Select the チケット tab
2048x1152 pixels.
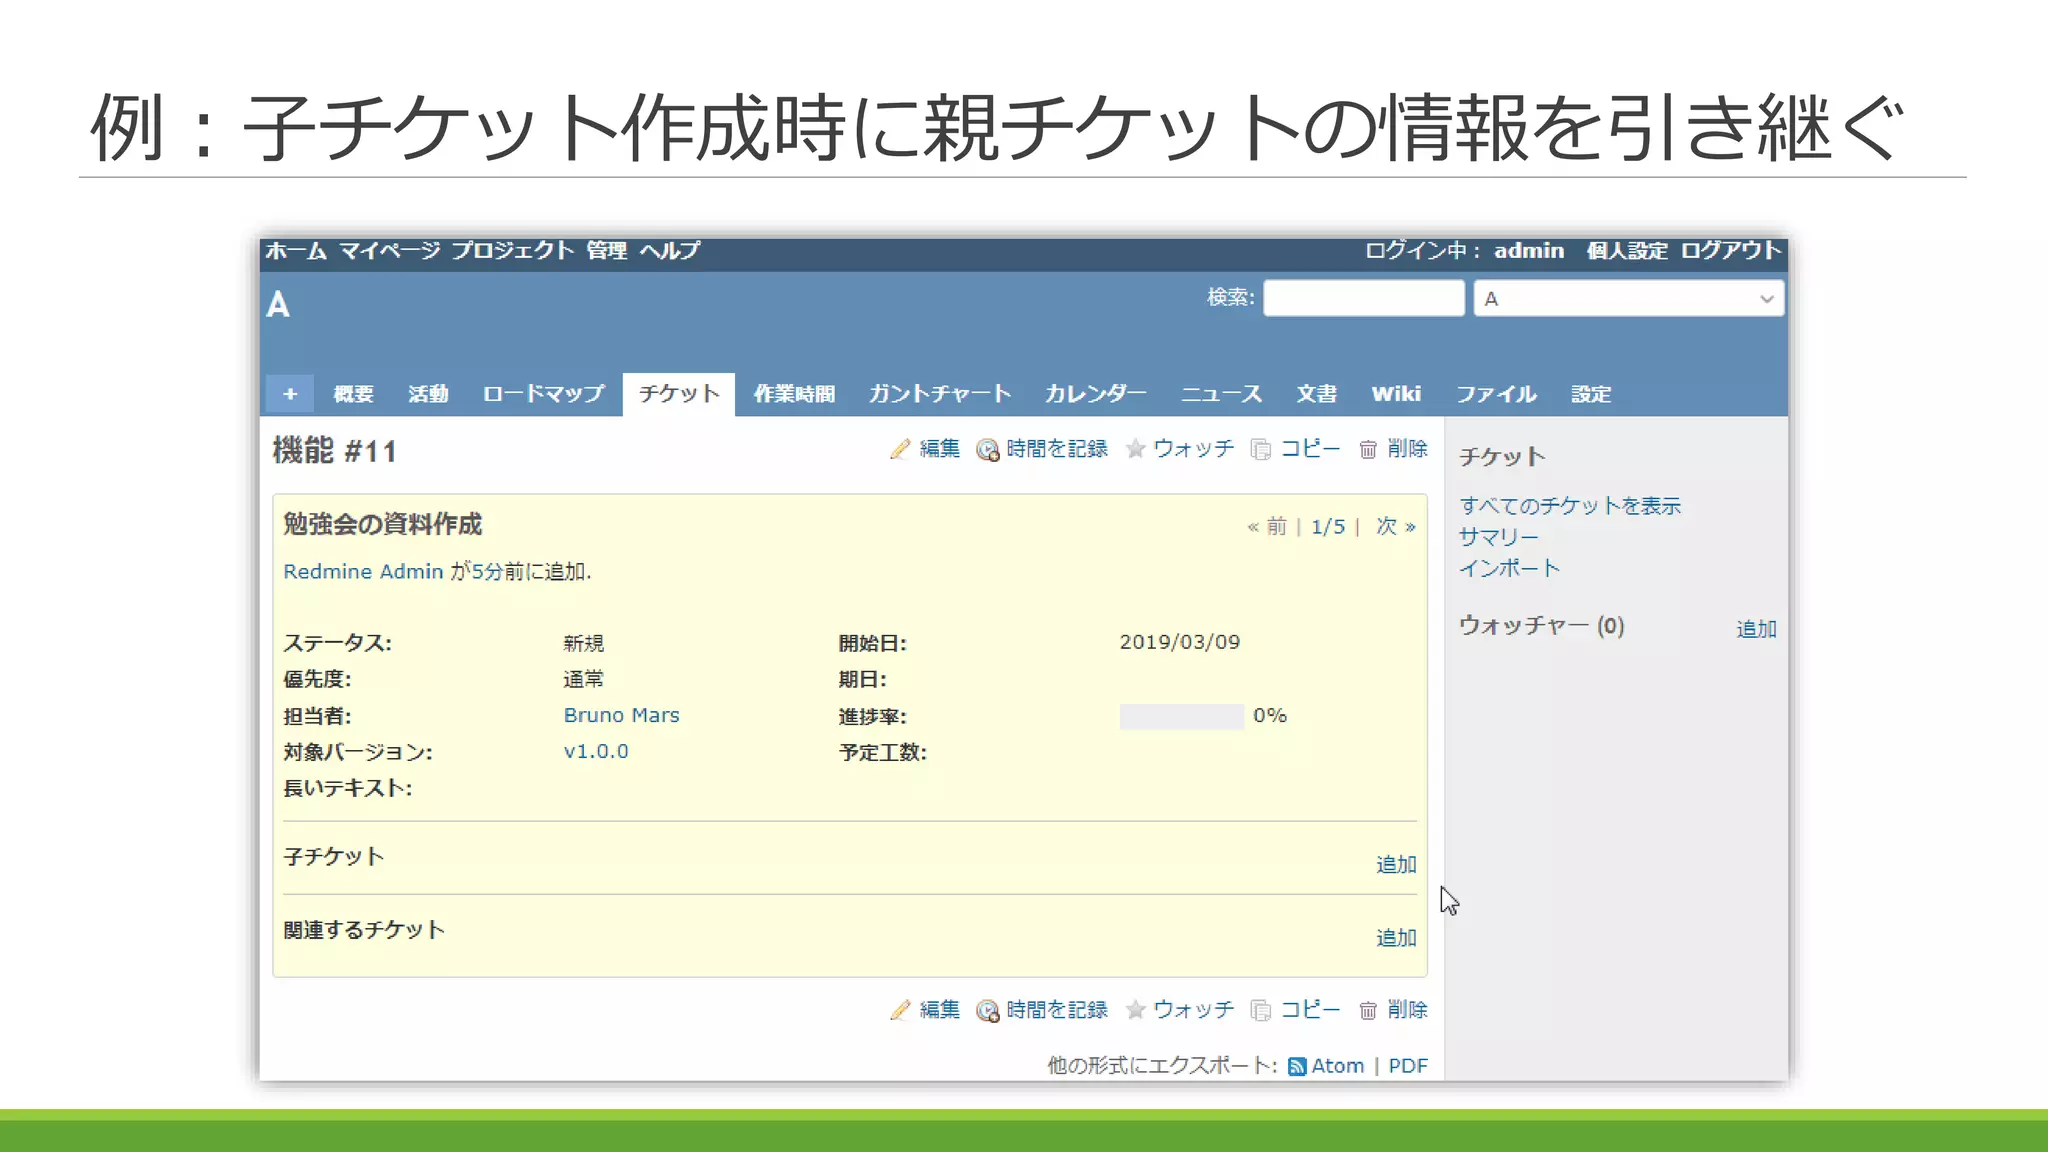point(679,394)
